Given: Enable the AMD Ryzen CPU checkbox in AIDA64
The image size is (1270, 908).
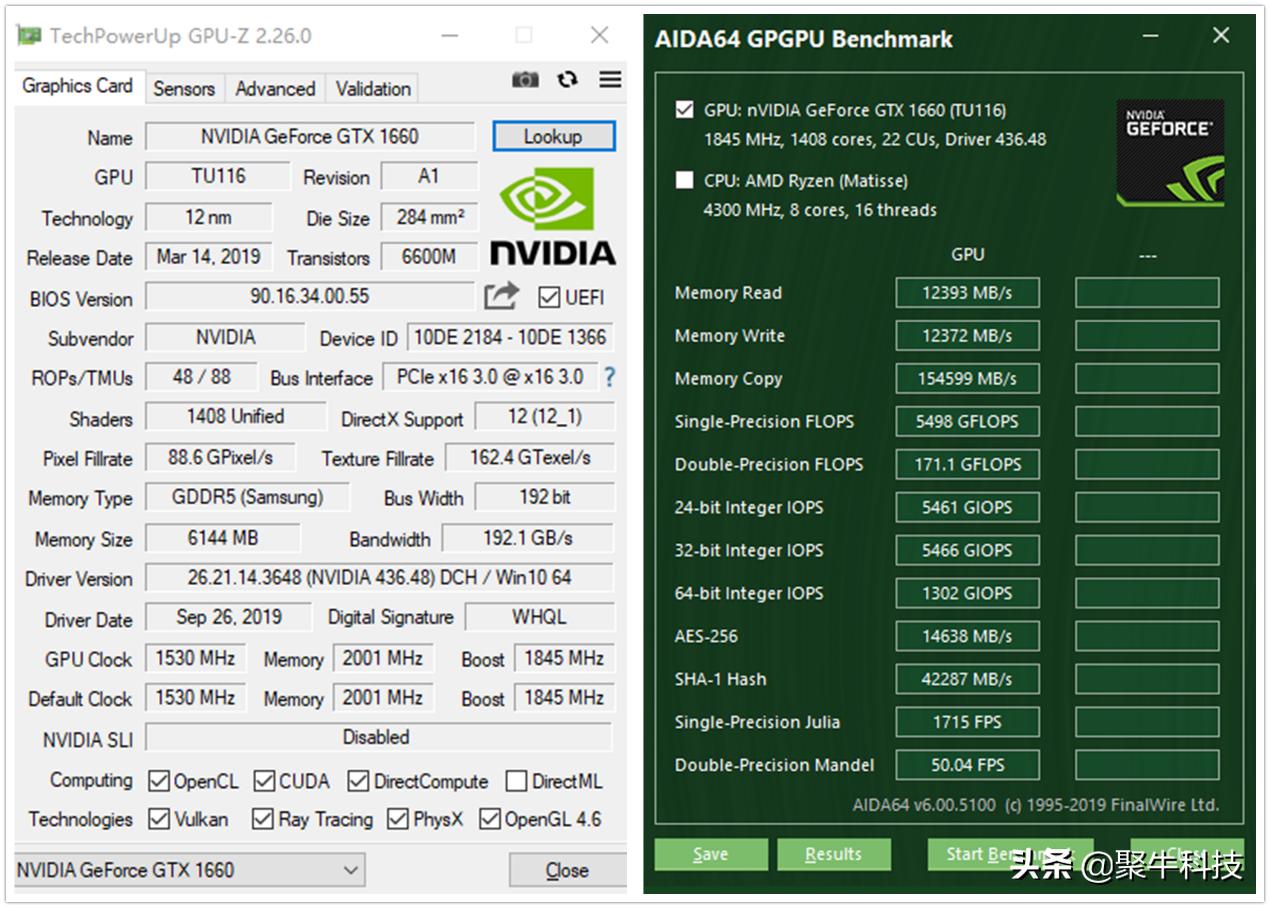Looking at the screenshot, I should (684, 181).
